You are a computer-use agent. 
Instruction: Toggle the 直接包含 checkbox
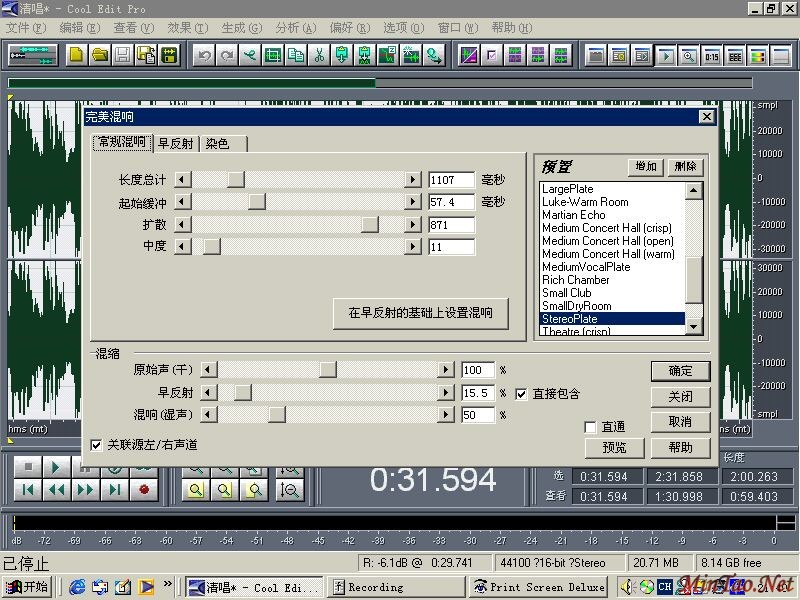[521, 394]
